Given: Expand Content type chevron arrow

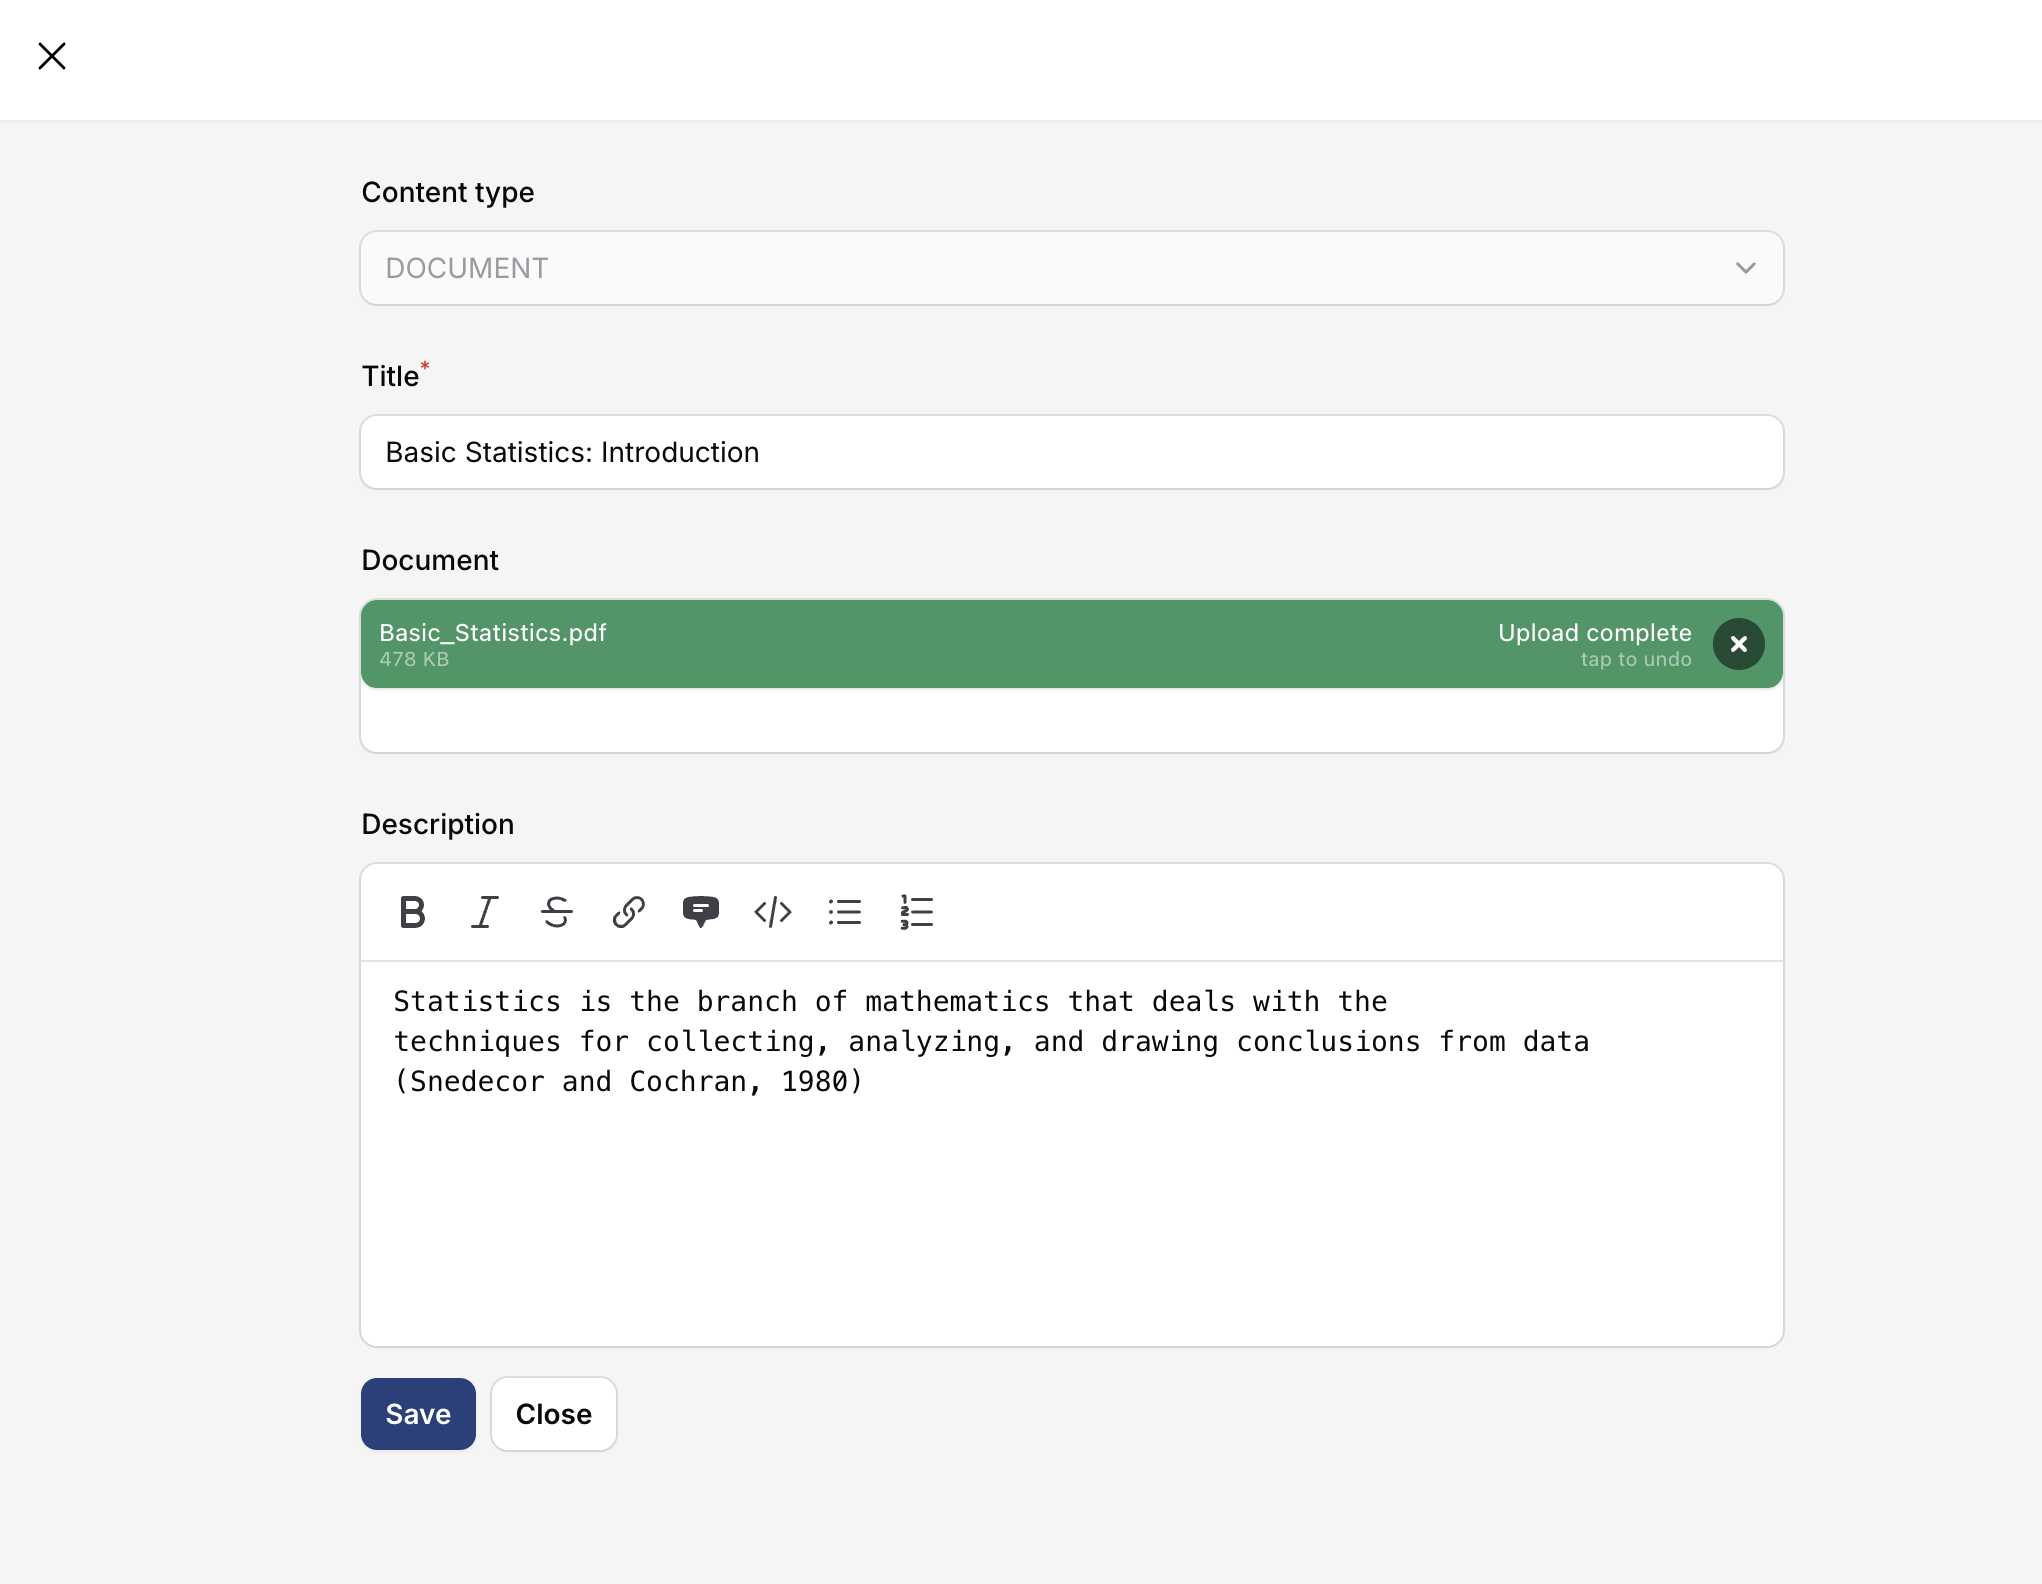Looking at the screenshot, I should pos(1745,268).
